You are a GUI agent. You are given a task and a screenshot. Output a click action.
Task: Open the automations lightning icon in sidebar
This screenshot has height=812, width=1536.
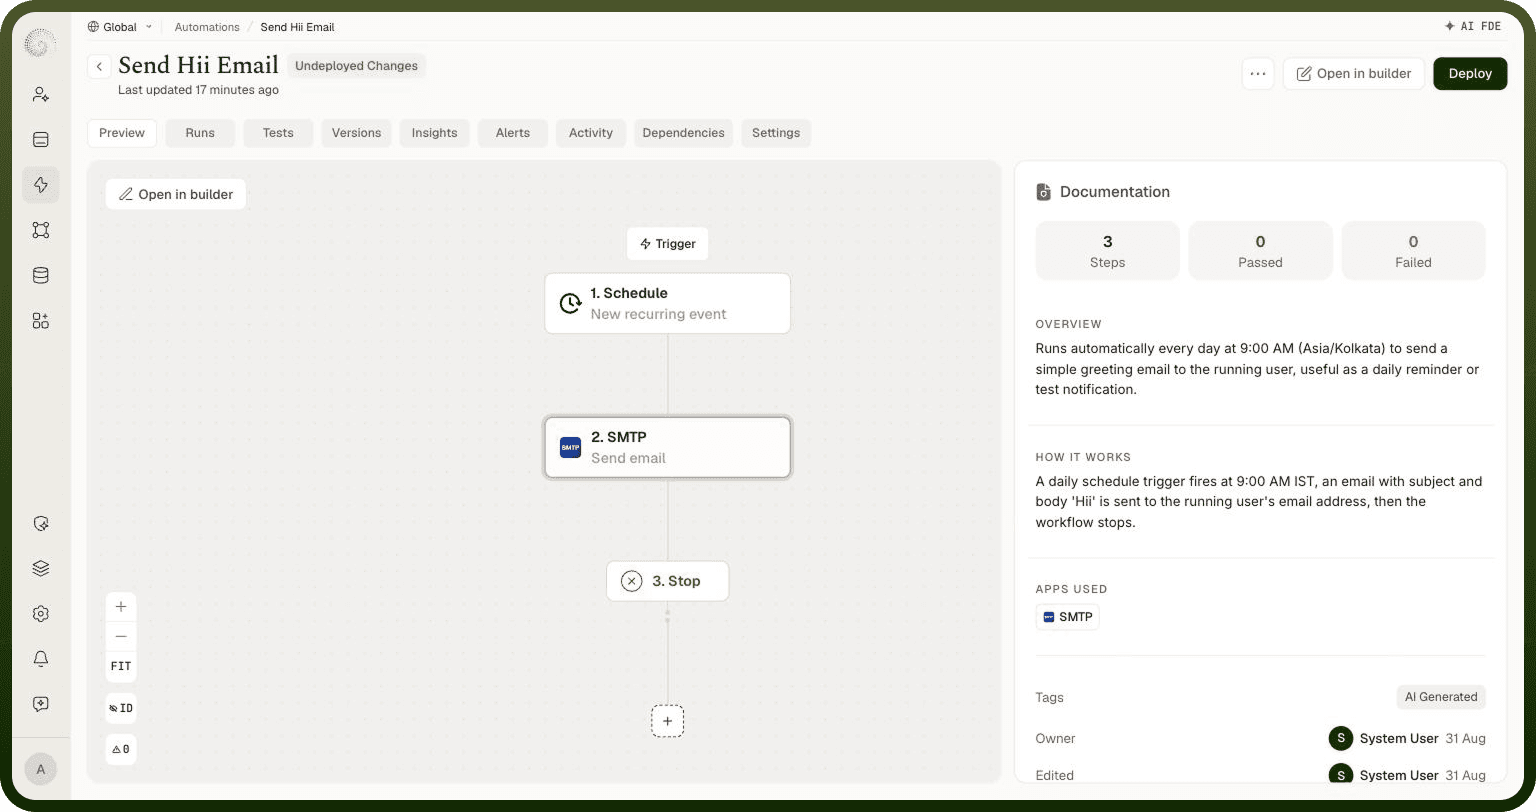[41, 185]
